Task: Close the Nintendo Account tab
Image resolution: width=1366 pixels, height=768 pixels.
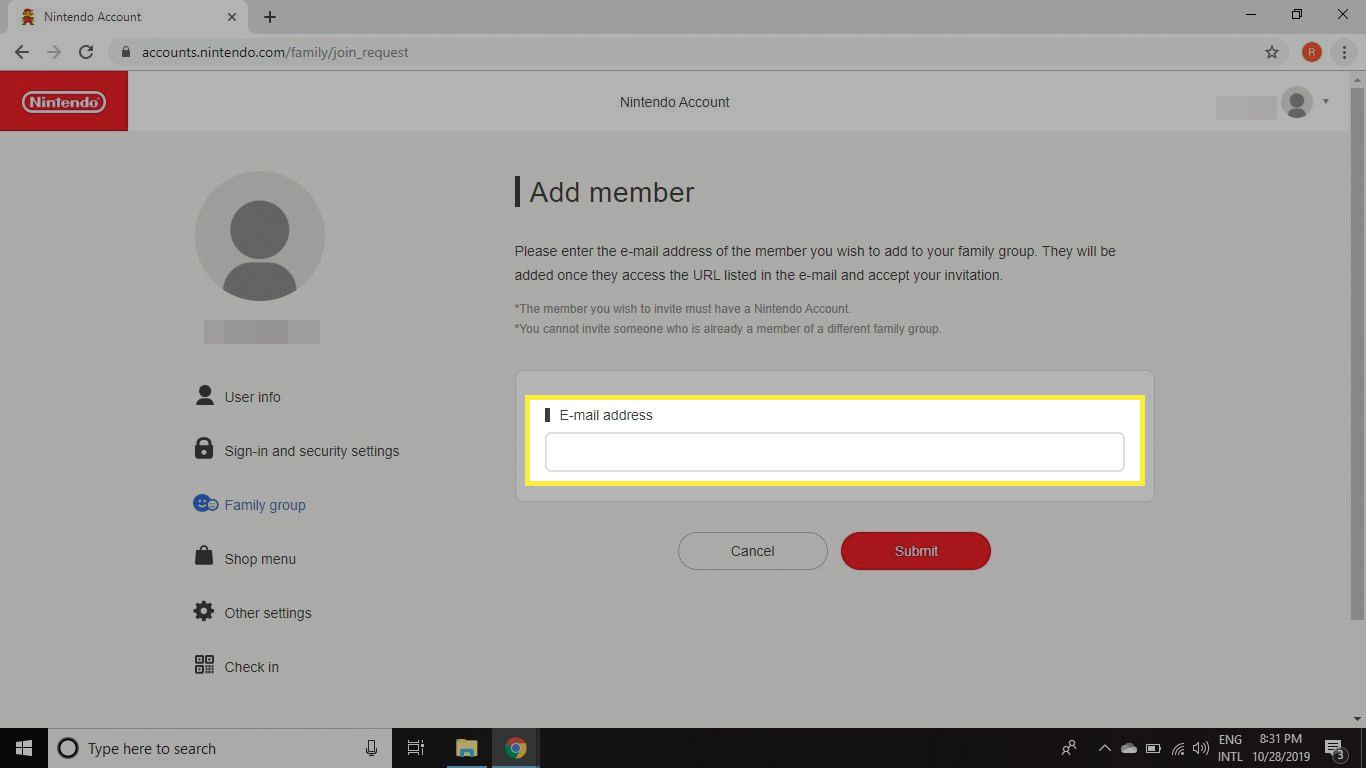Action: pyautogui.click(x=232, y=17)
